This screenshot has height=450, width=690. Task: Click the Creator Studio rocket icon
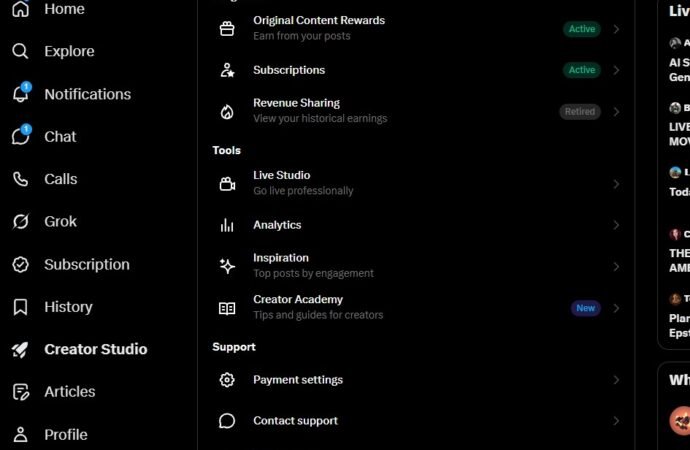pos(20,349)
